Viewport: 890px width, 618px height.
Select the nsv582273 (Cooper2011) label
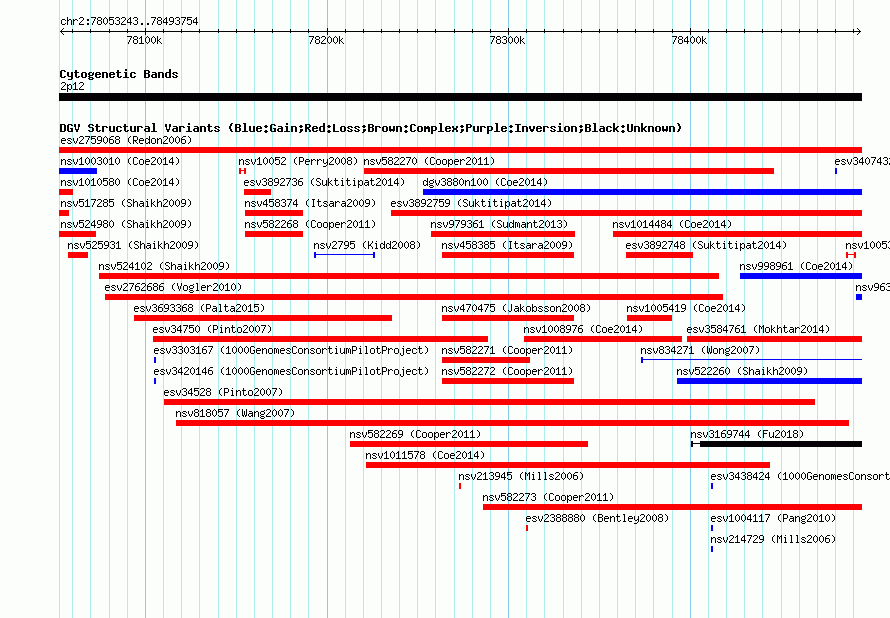(548, 497)
